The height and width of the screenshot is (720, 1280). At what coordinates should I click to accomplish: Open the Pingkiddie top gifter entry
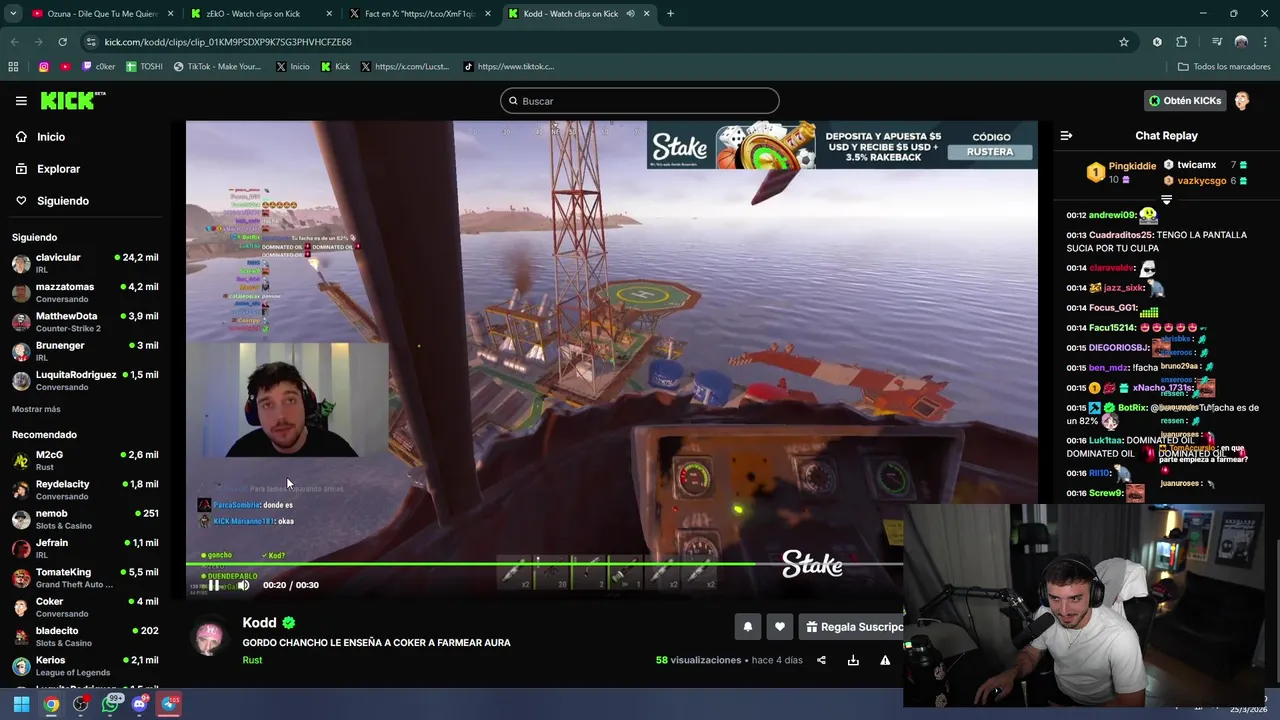click(x=1120, y=172)
